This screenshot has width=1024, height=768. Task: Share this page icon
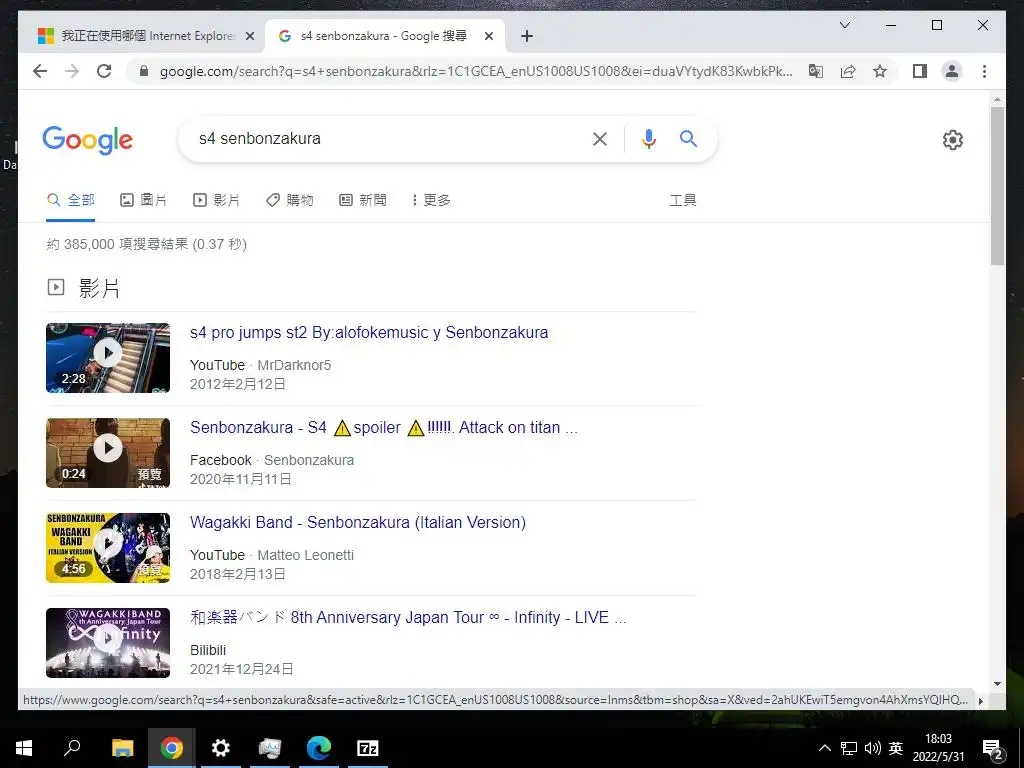pyautogui.click(x=848, y=71)
